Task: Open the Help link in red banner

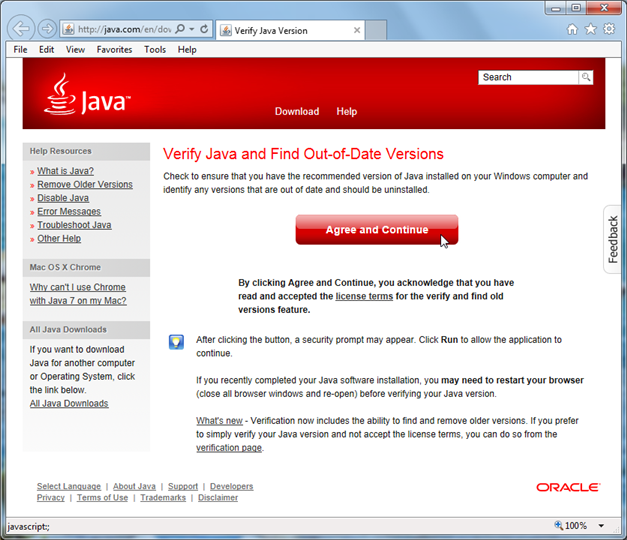Action: click(347, 111)
